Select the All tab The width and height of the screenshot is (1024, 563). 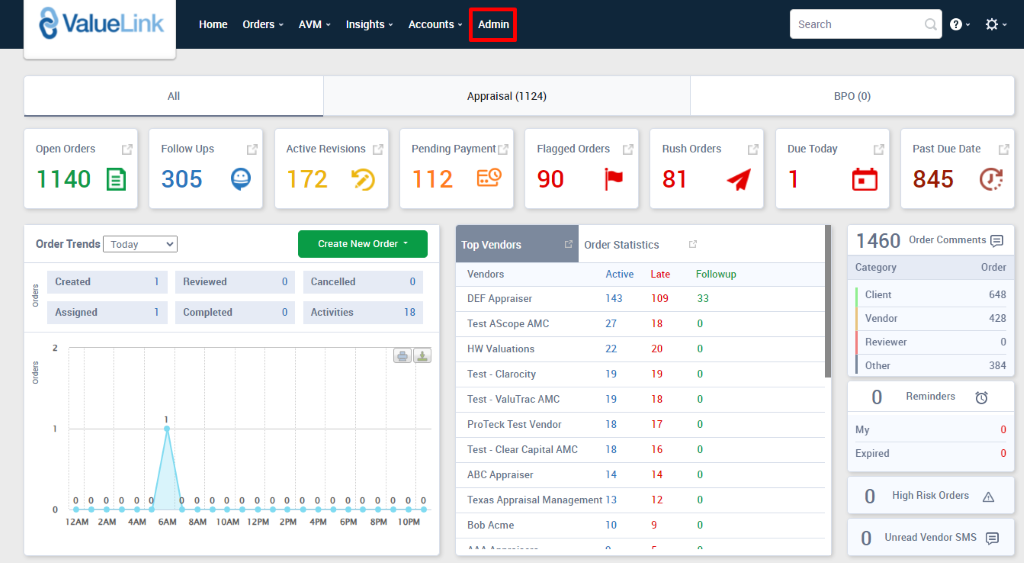click(173, 96)
